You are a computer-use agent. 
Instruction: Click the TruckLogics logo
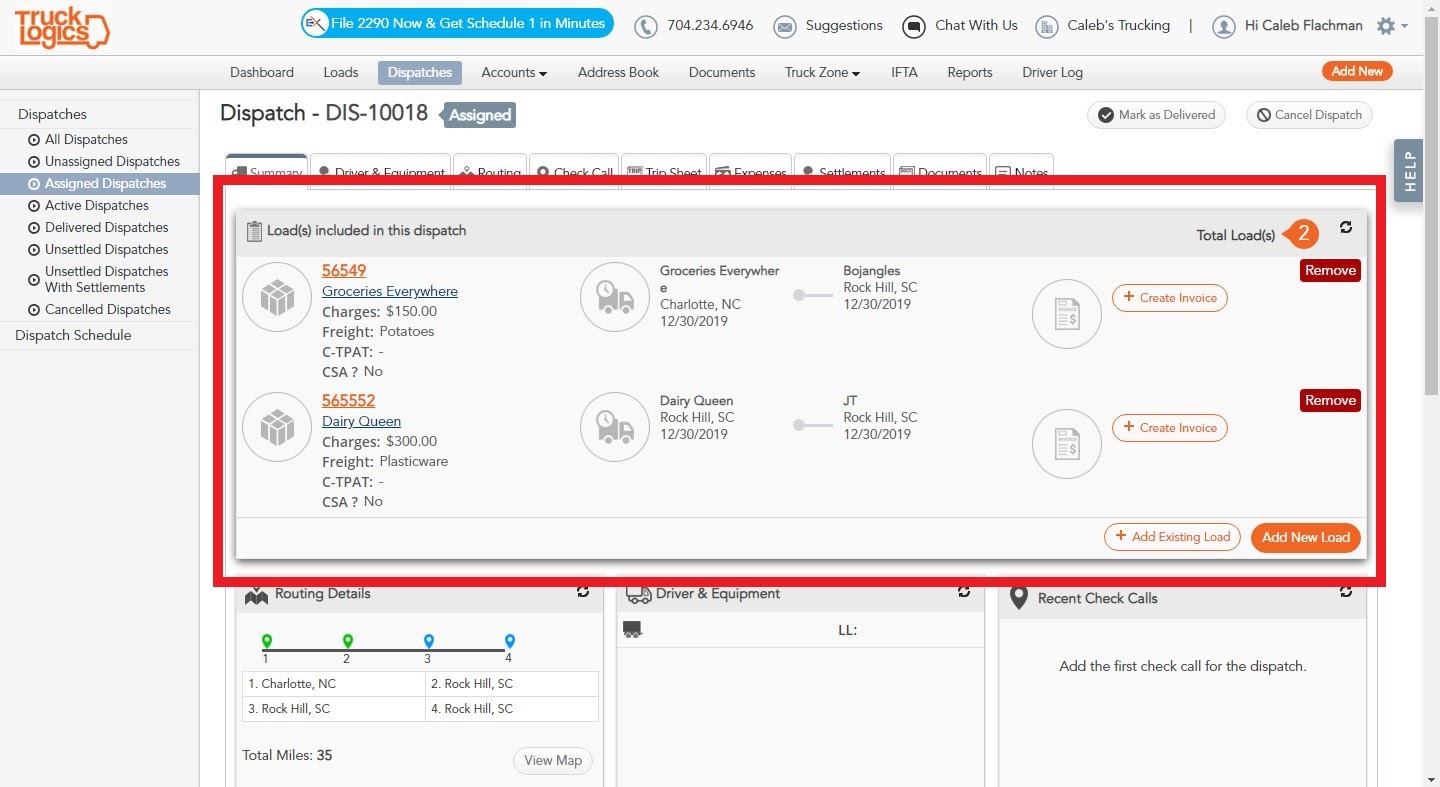click(62, 27)
